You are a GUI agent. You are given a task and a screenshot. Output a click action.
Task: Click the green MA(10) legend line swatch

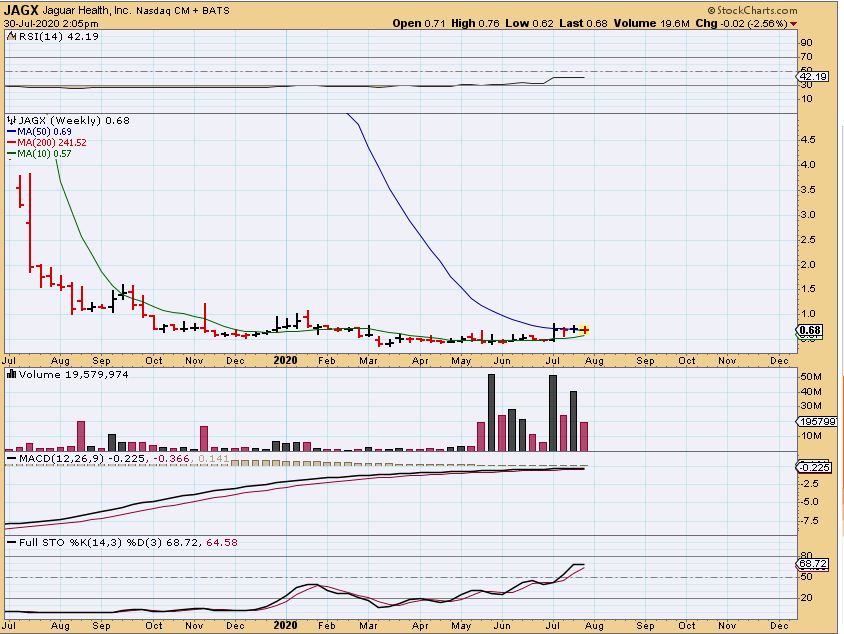pos(11,154)
